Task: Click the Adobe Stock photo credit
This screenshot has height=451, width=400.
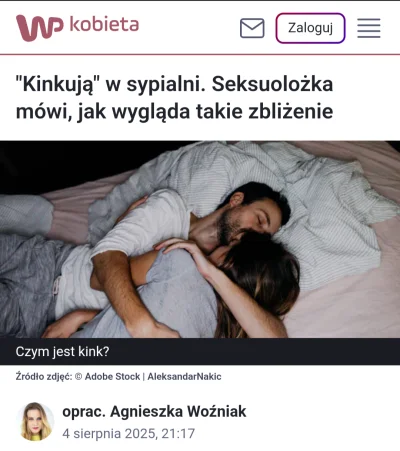Action: (112, 377)
